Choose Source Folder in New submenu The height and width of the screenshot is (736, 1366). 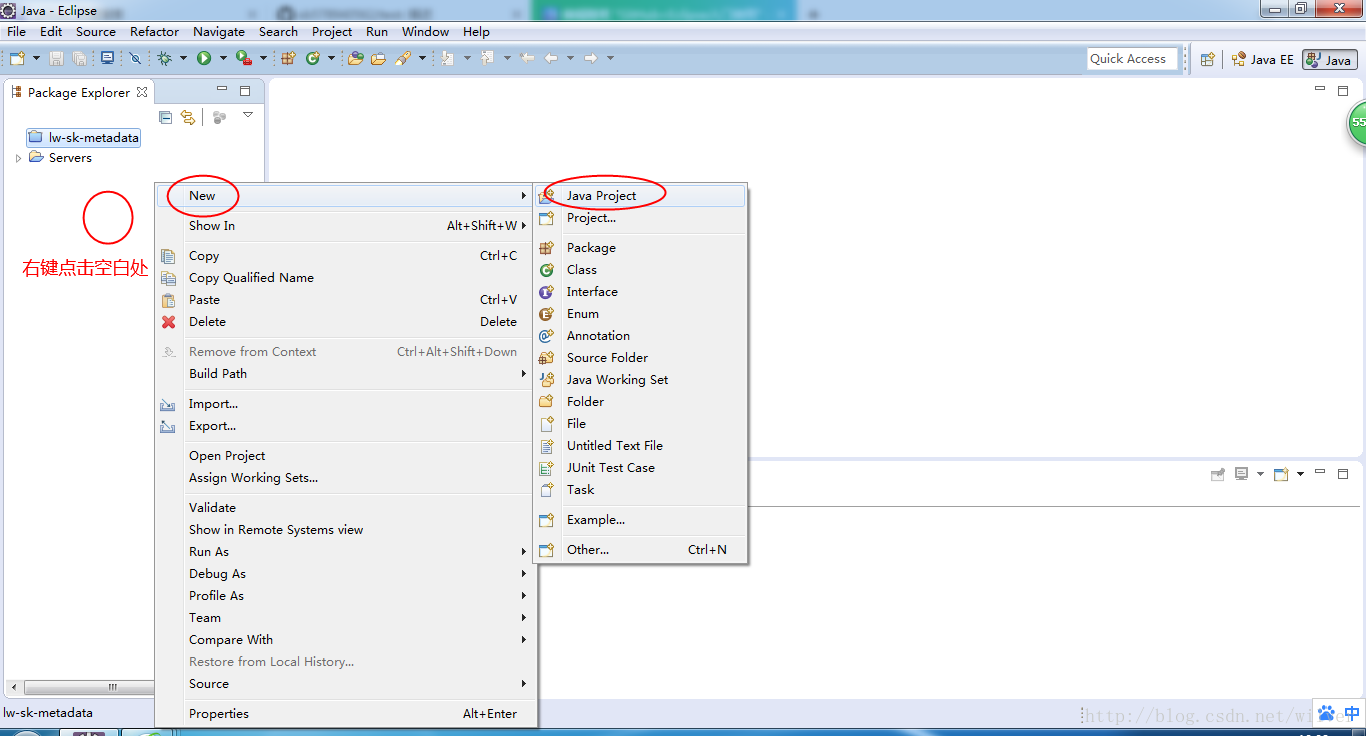641,358
